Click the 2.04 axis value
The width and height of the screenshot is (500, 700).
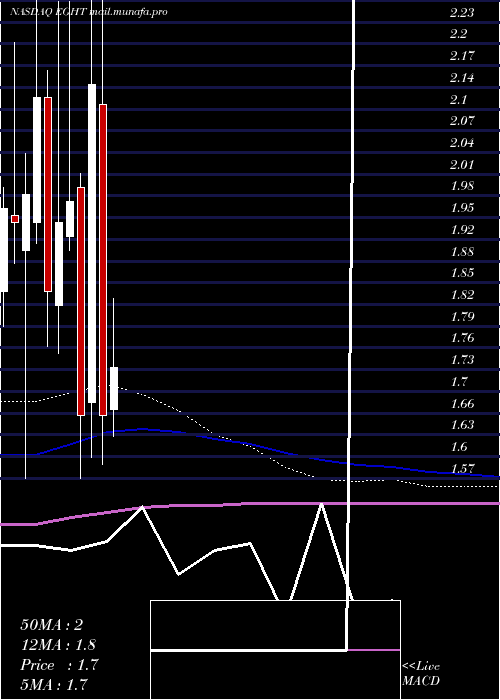462,143
